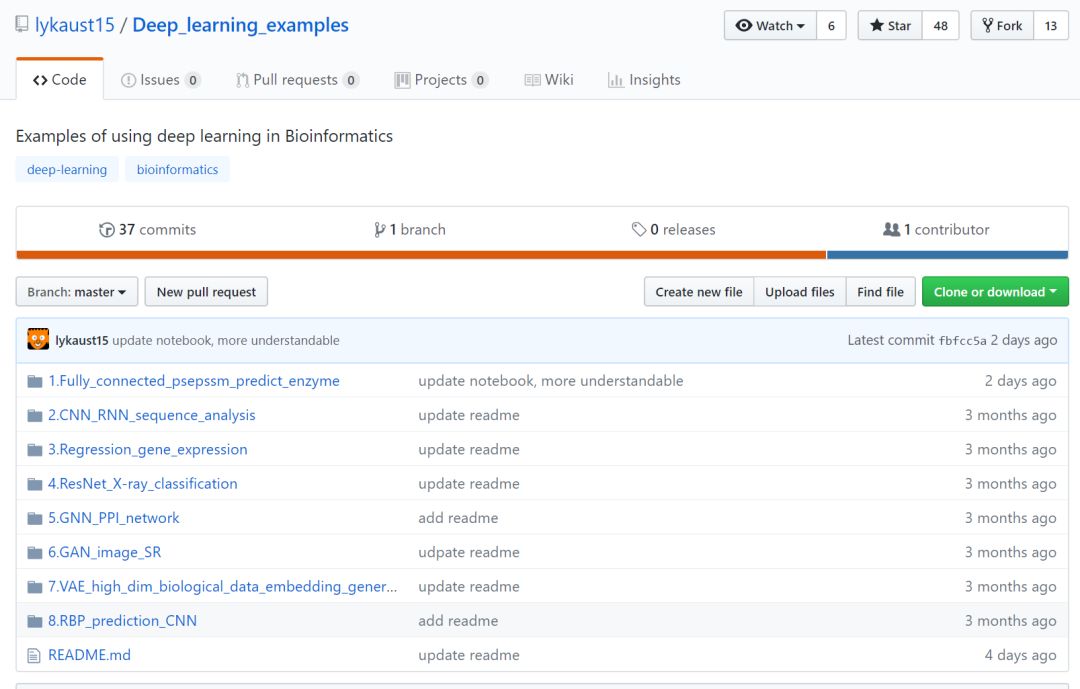Image resolution: width=1080 pixels, height=689 pixels.
Task: Click the folder icon for 6.GAN_image_SR
Action: click(35, 552)
